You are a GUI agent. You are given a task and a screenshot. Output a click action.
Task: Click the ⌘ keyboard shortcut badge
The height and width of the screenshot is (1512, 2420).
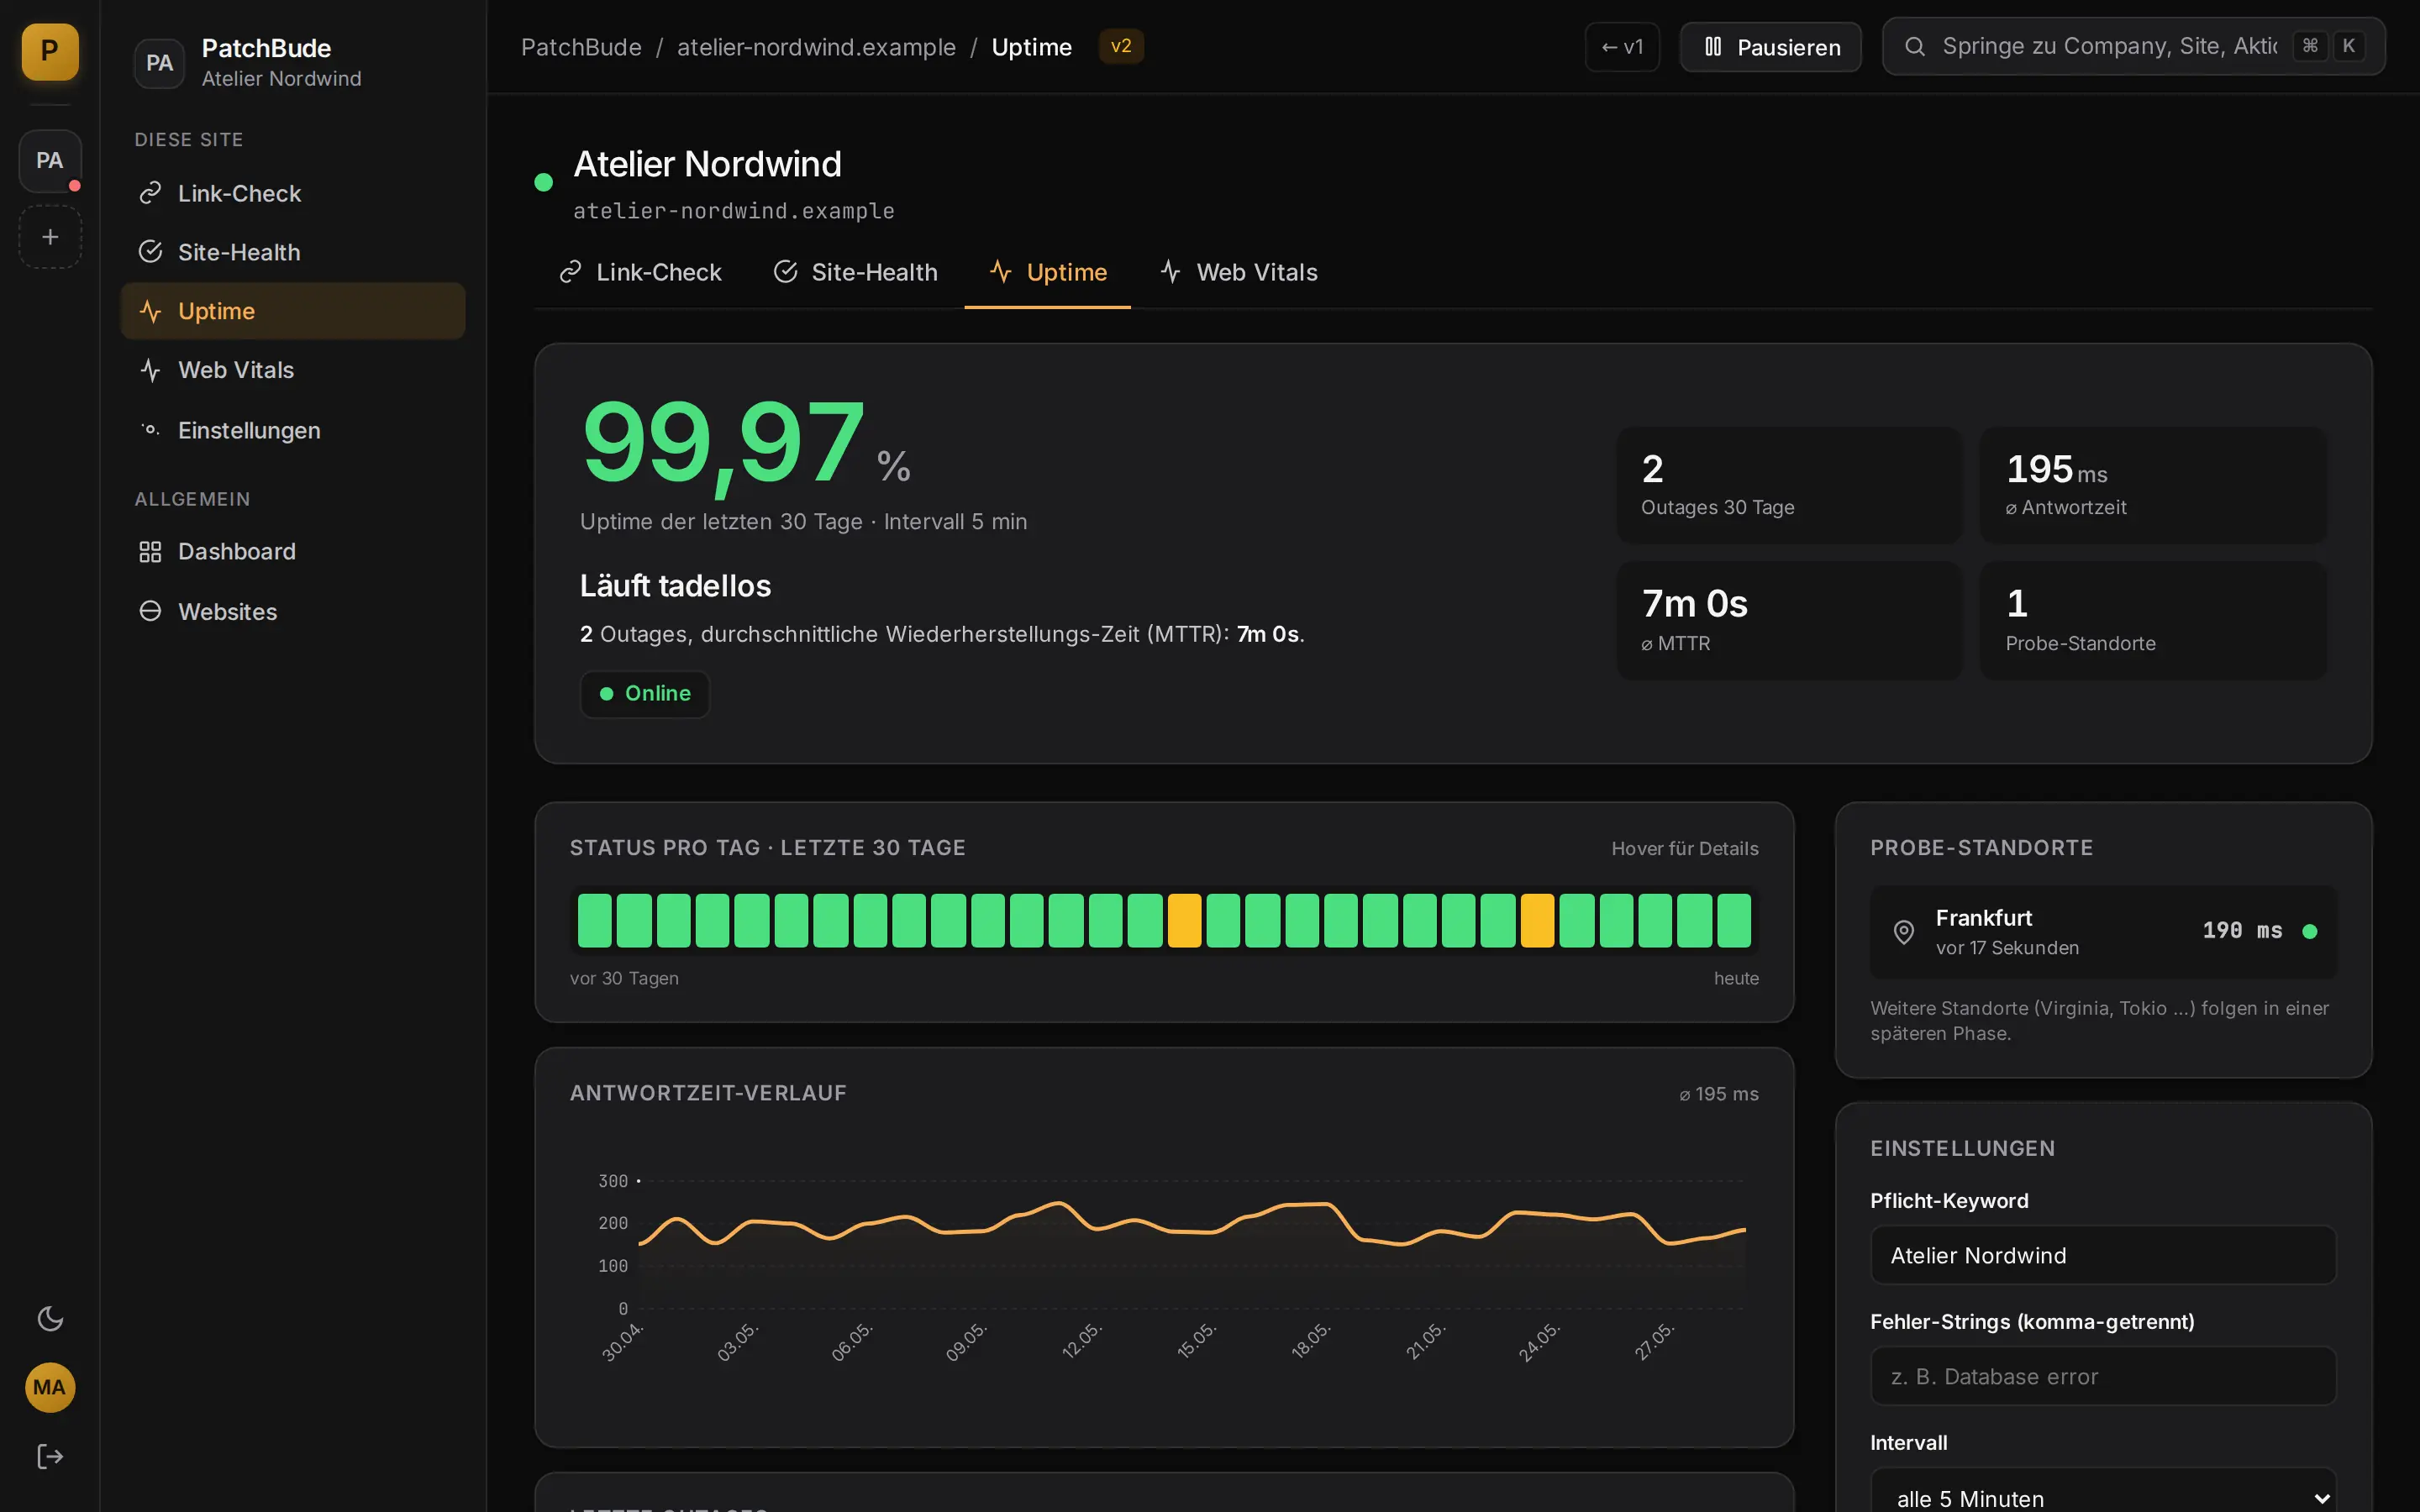tap(2310, 46)
